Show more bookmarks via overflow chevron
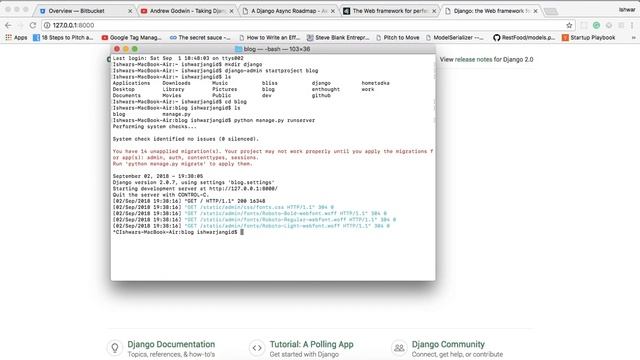This screenshot has height=360, width=640. click(633, 38)
